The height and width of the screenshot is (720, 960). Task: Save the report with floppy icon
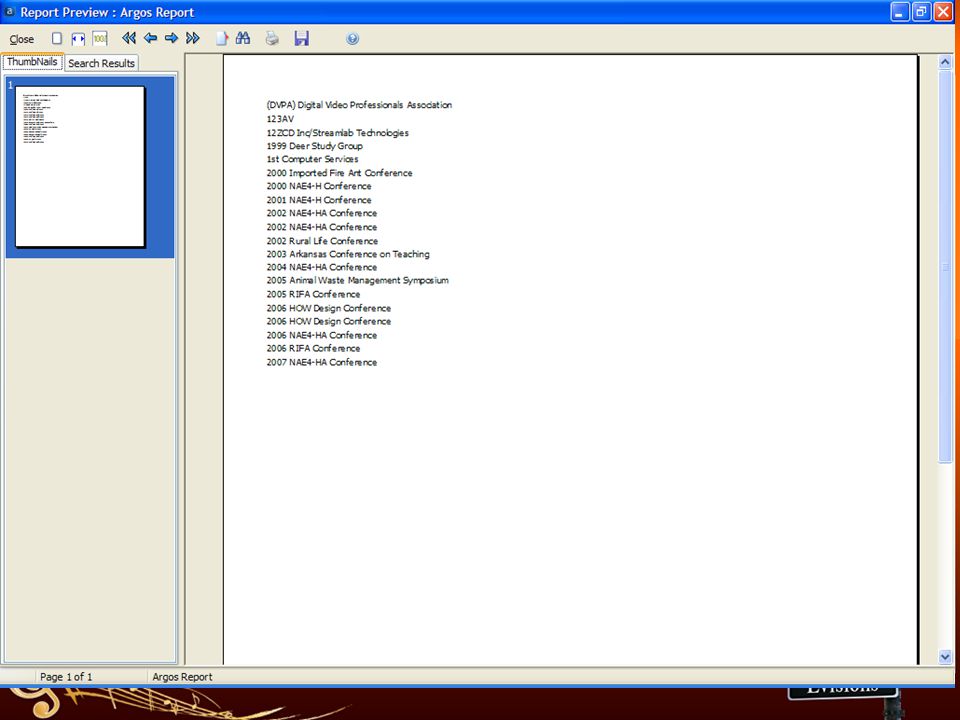301,39
